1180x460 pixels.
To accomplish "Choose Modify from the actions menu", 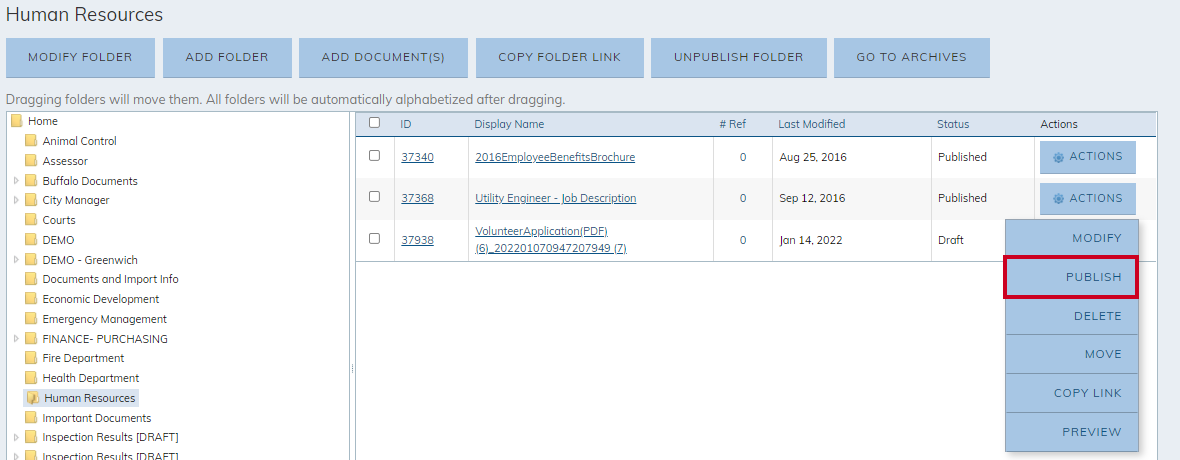I will coord(1072,239).
